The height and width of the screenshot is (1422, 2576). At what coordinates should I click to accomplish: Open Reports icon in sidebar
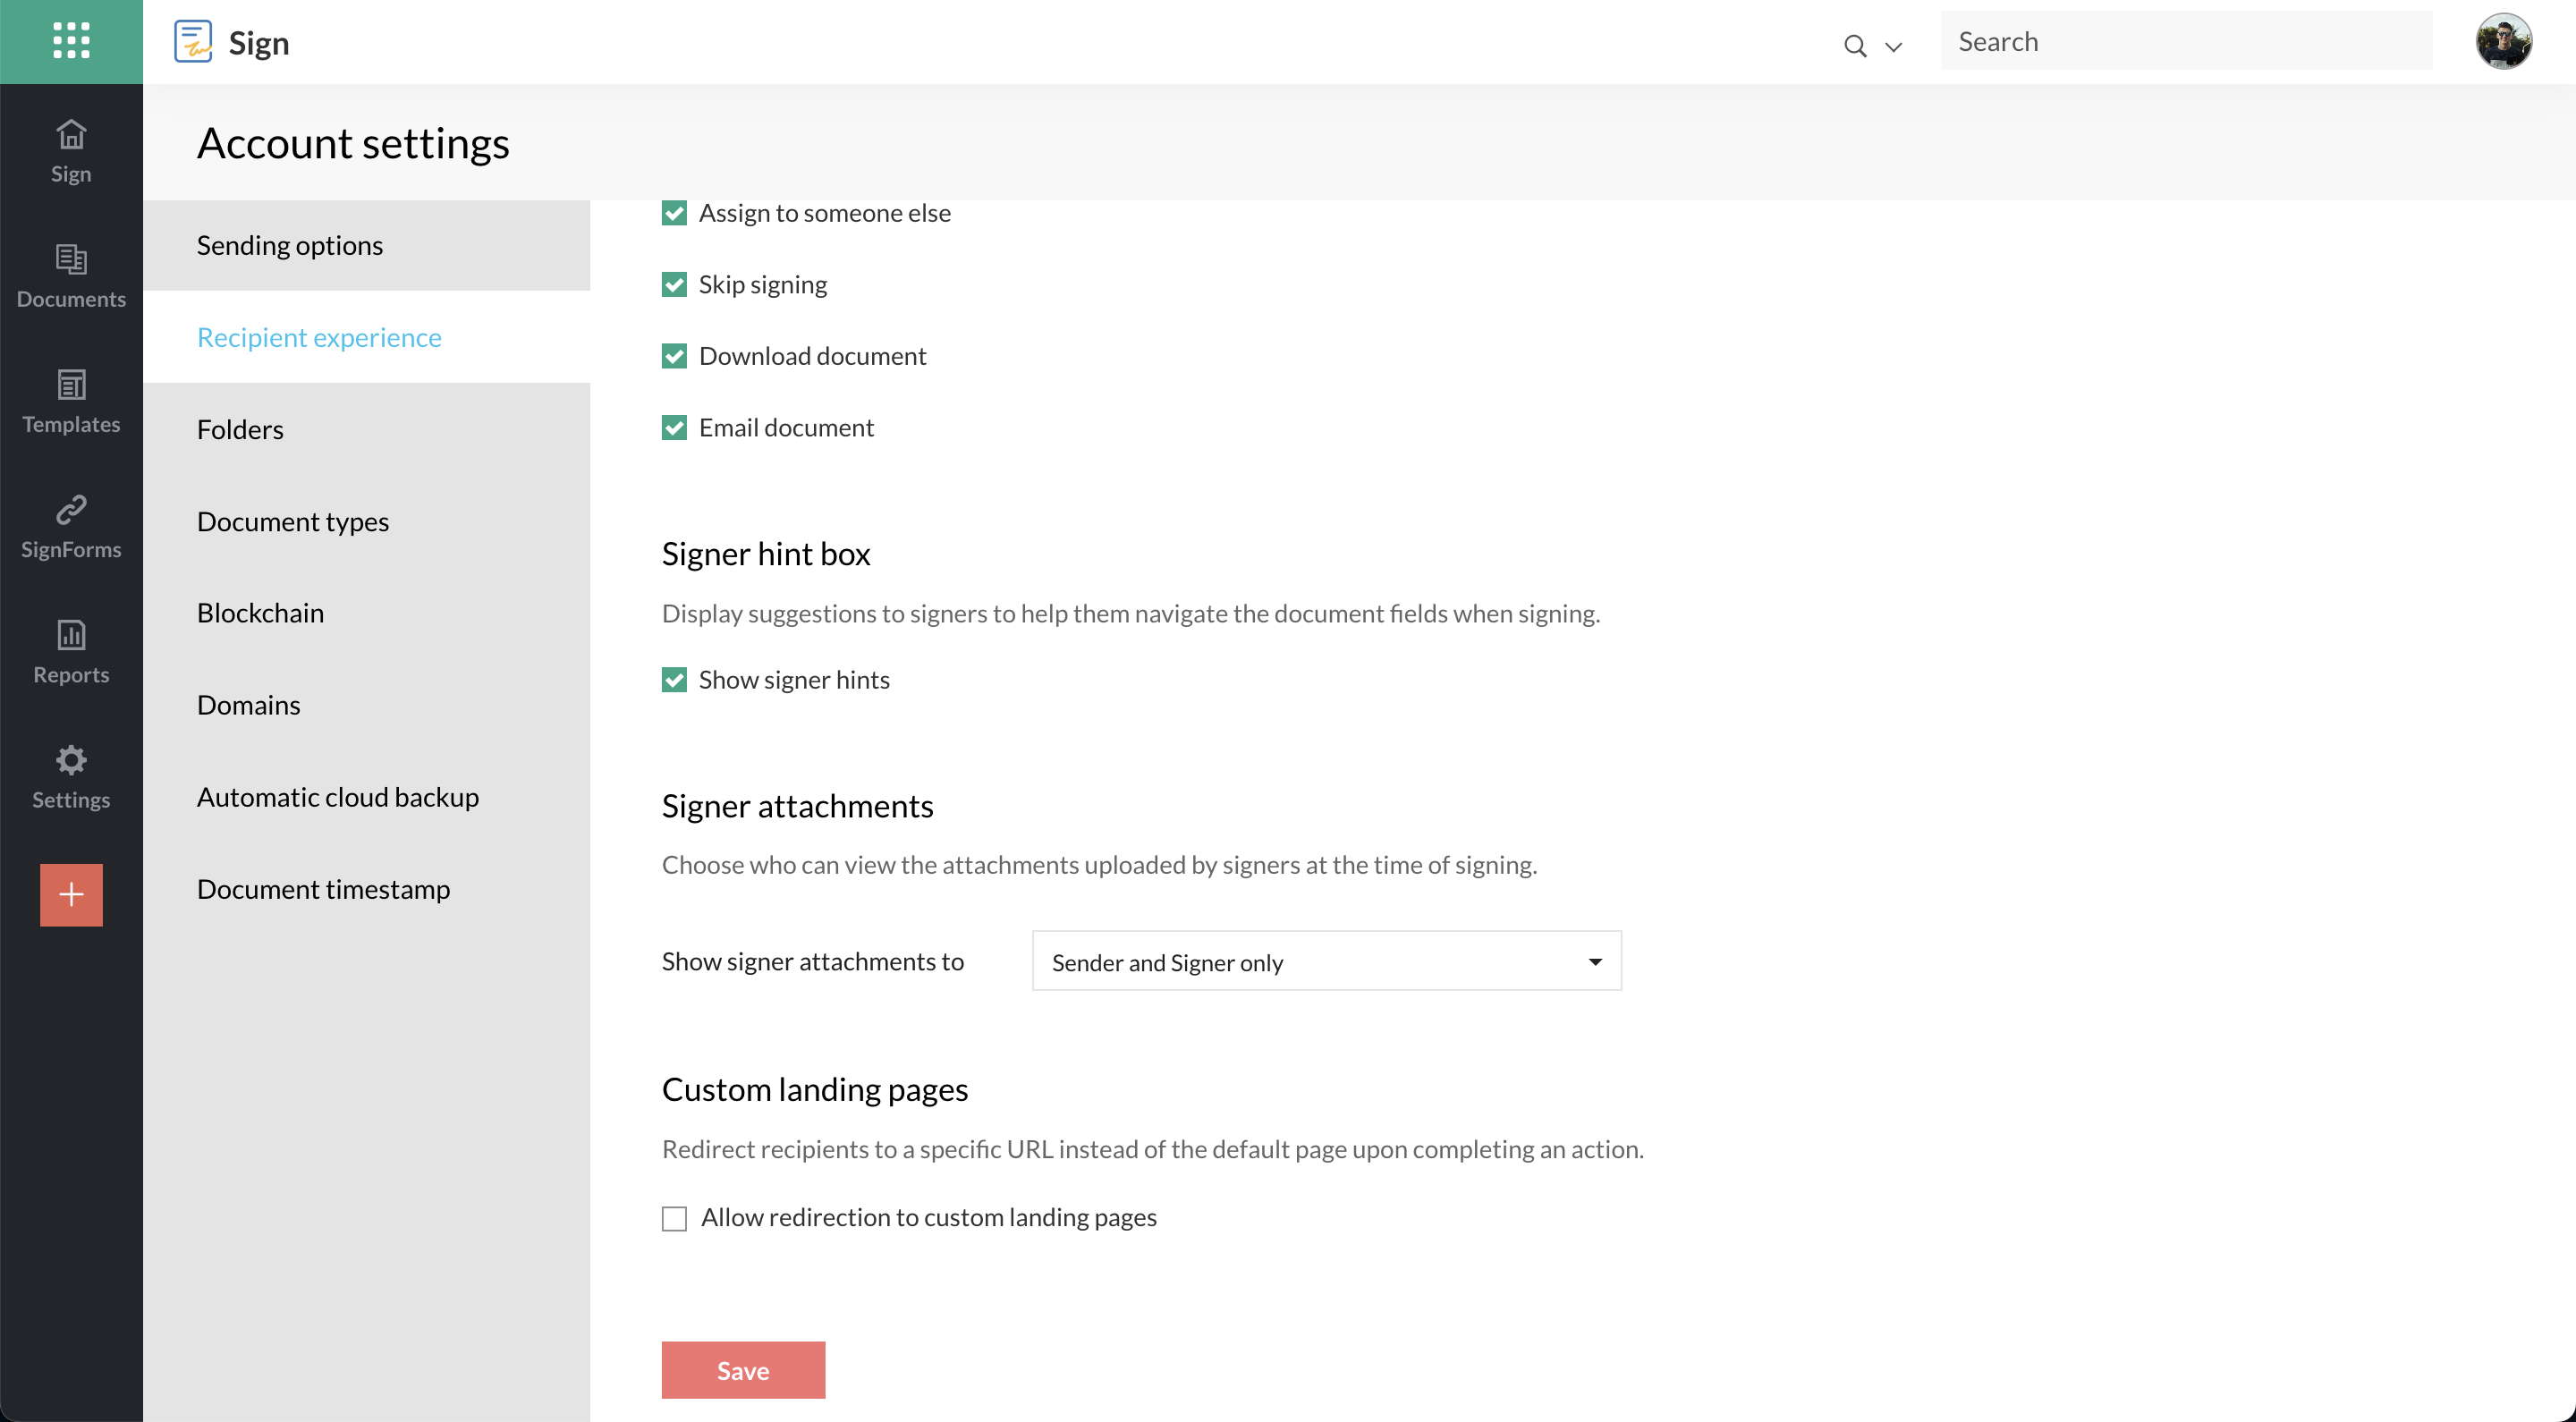click(71, 635)
